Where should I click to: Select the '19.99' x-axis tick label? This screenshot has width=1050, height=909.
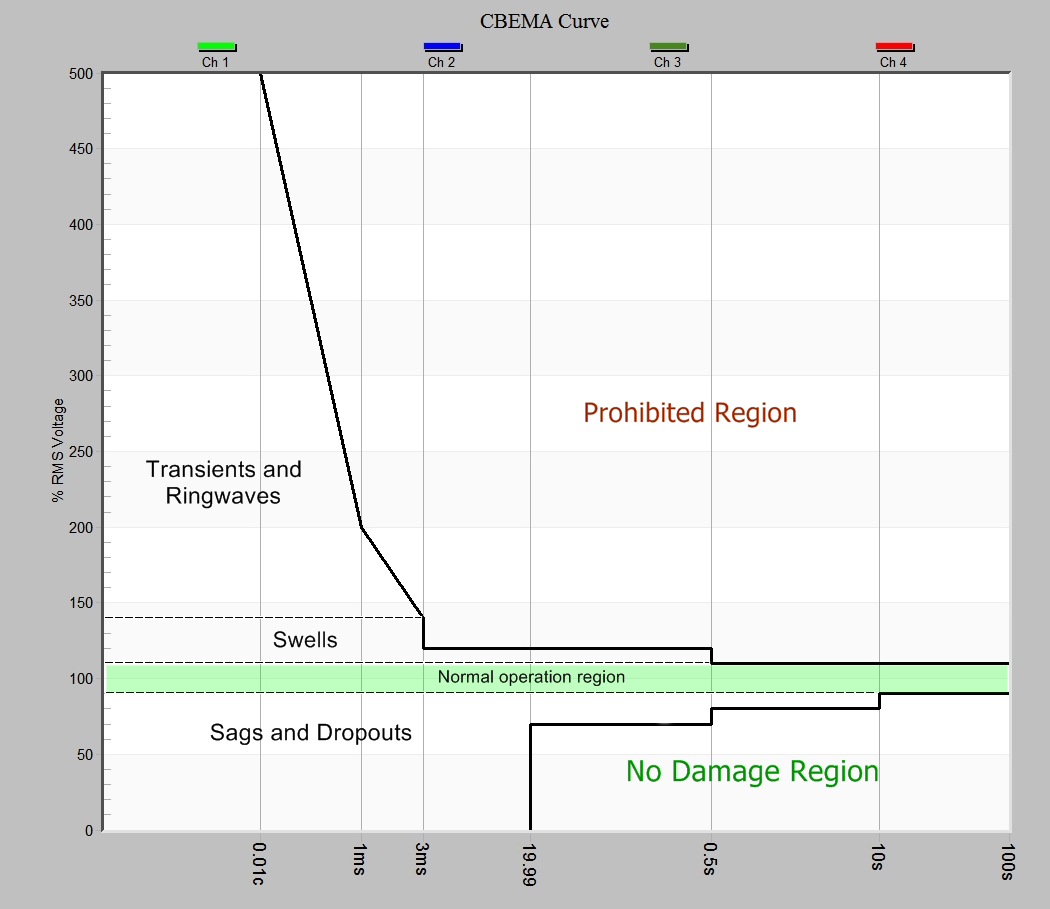tap(530, 864)
